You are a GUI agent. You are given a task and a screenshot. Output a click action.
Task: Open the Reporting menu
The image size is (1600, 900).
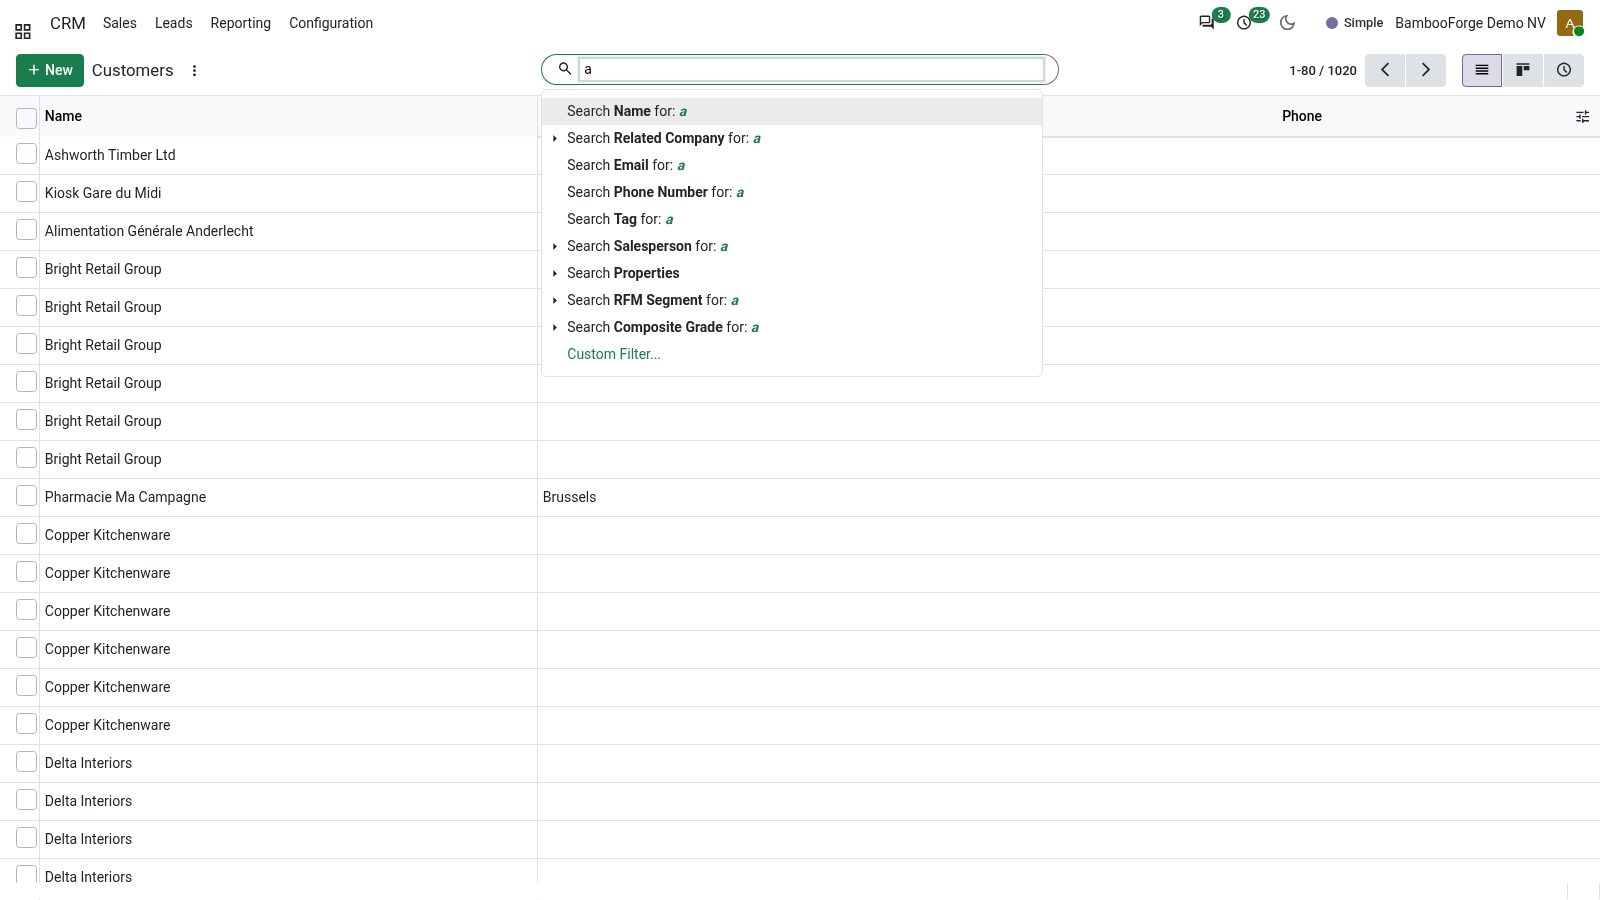[x=240, y=23]
